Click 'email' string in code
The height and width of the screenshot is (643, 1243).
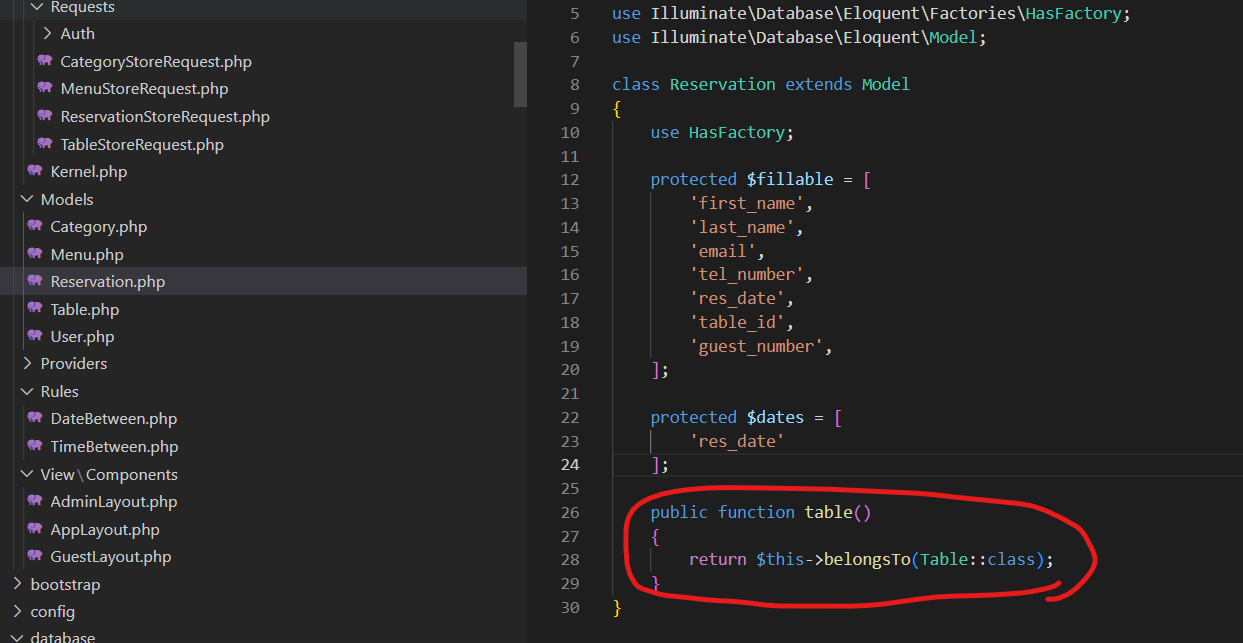coord(722,251)
